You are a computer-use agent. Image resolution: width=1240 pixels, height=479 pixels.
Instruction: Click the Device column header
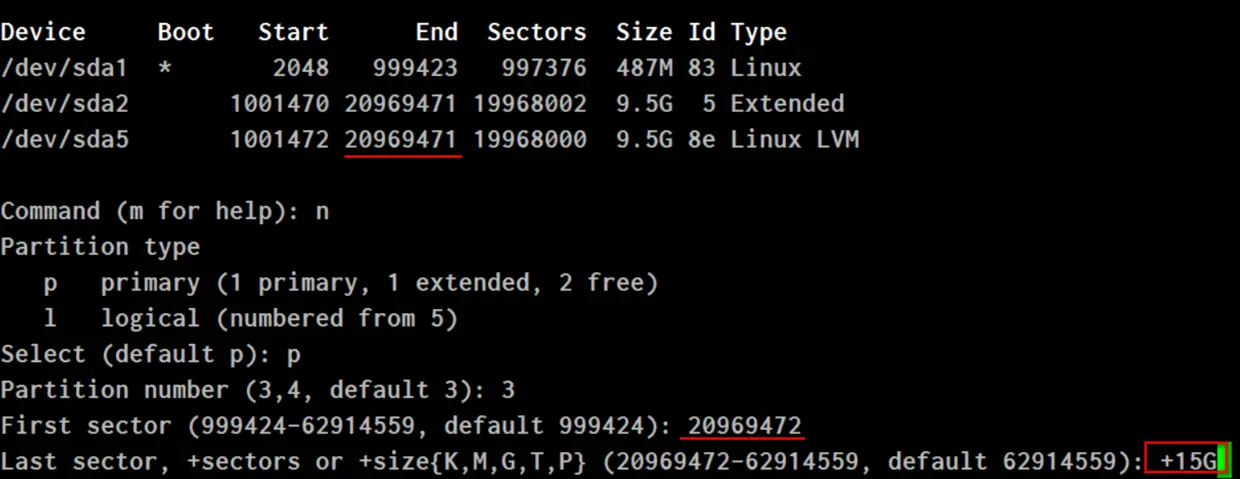point(43,32)
